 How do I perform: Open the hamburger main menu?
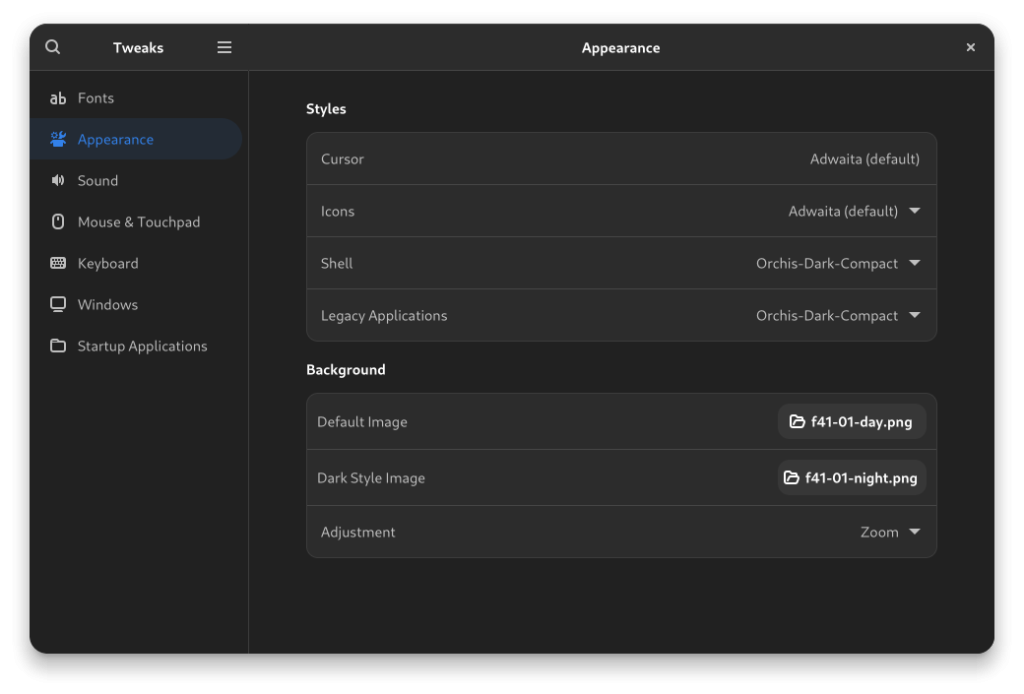(x=224, y=47)
